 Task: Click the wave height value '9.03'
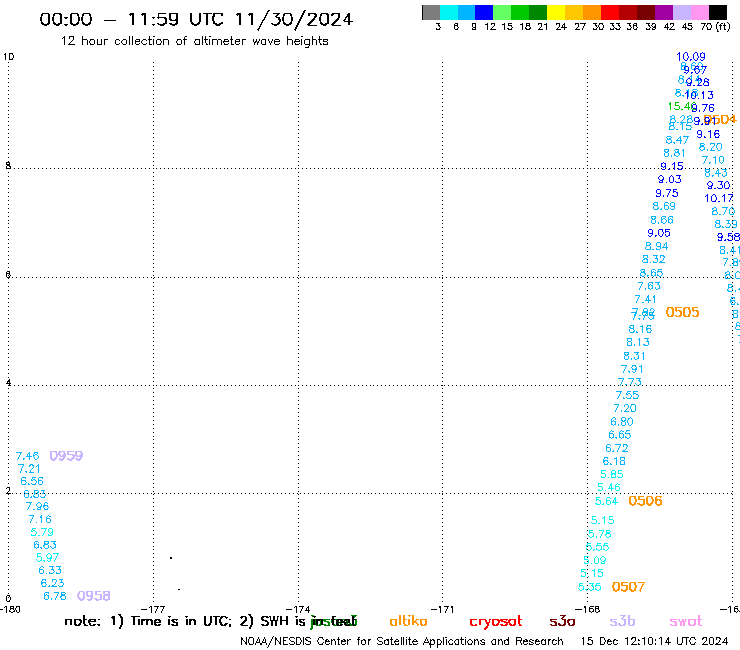coord(670,179)
